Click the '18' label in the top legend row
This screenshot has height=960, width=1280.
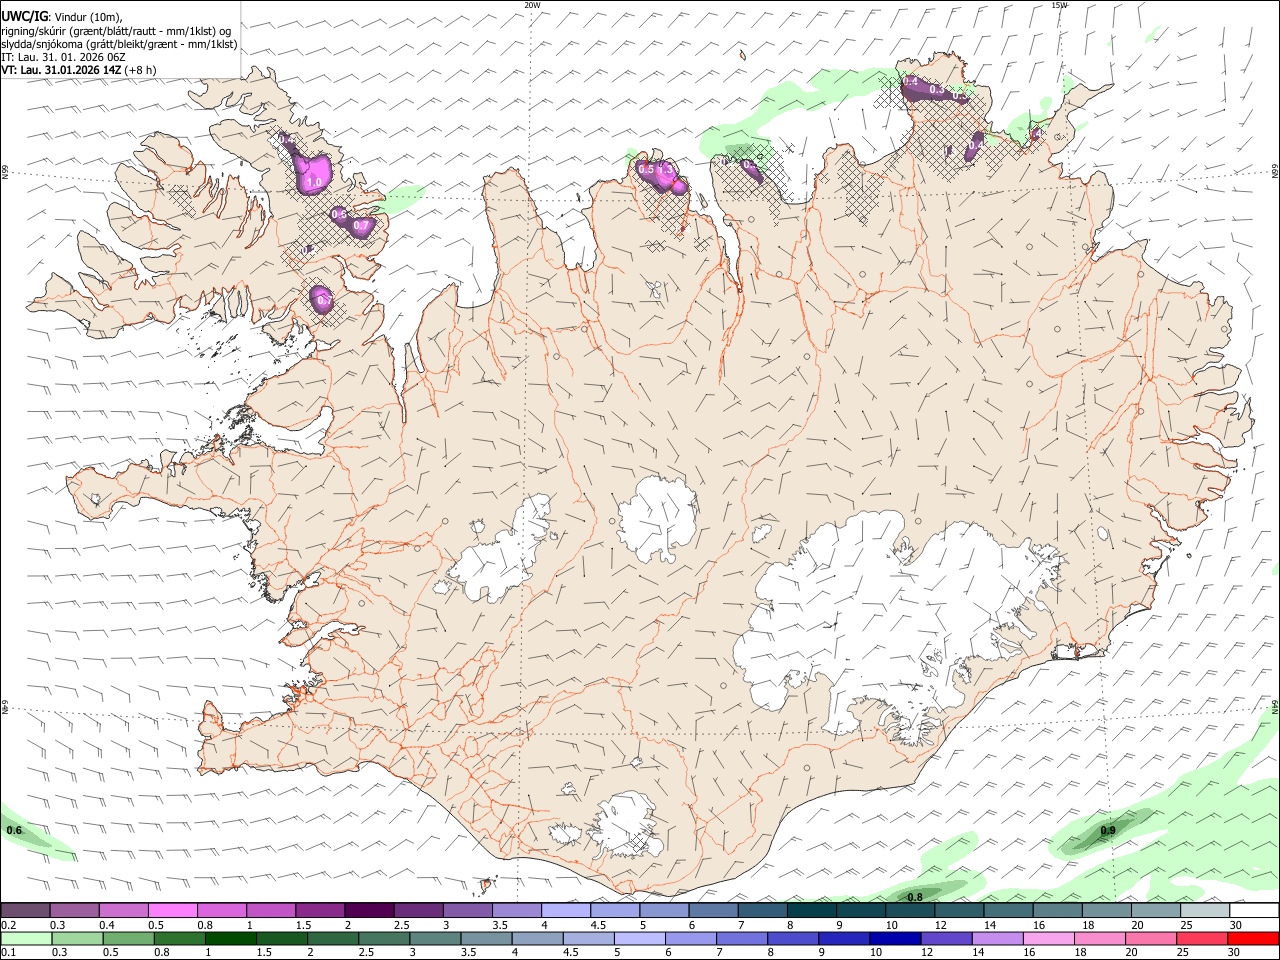click(x=1088, y=925)
